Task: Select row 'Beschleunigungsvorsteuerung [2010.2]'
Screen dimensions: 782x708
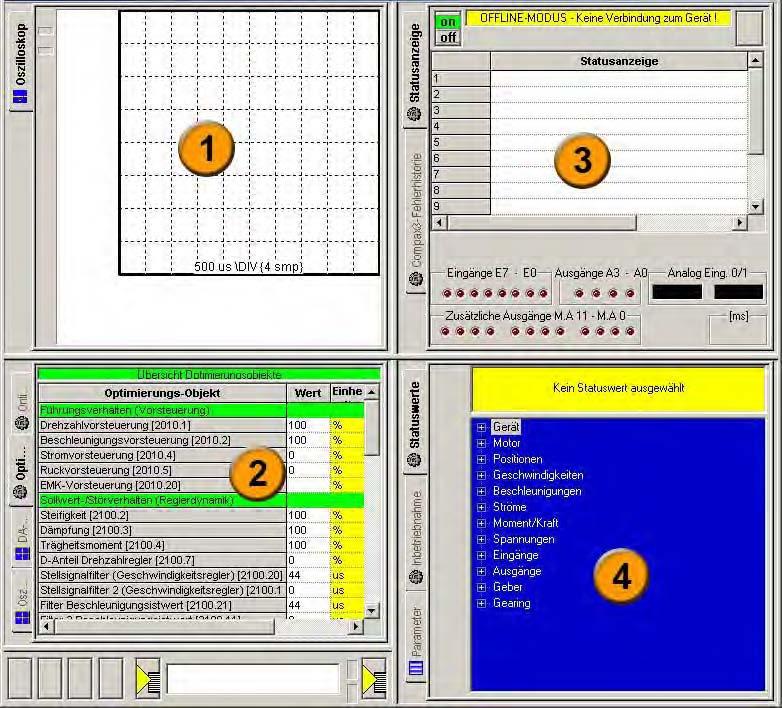Action: point(162,440)
